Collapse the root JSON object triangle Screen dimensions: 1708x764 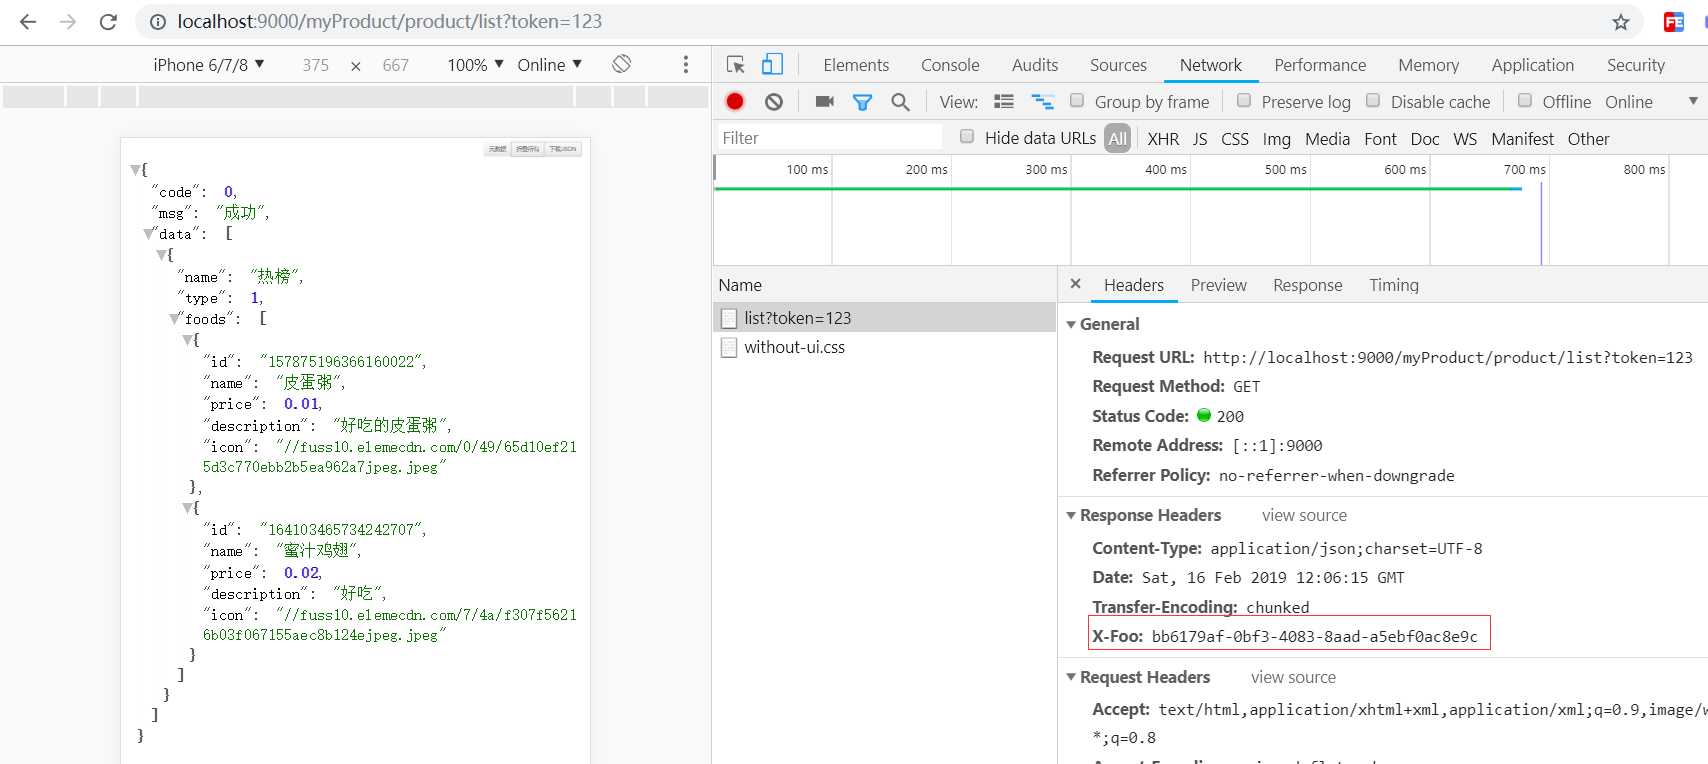(x=136, y=170)
